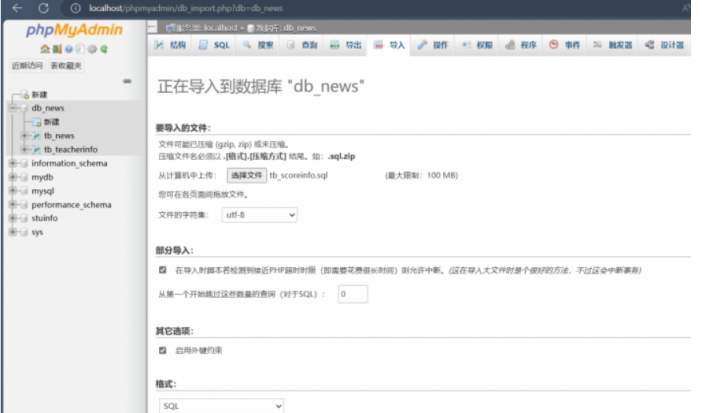Open the 操作 (Operations) tab

coord(432,45)
